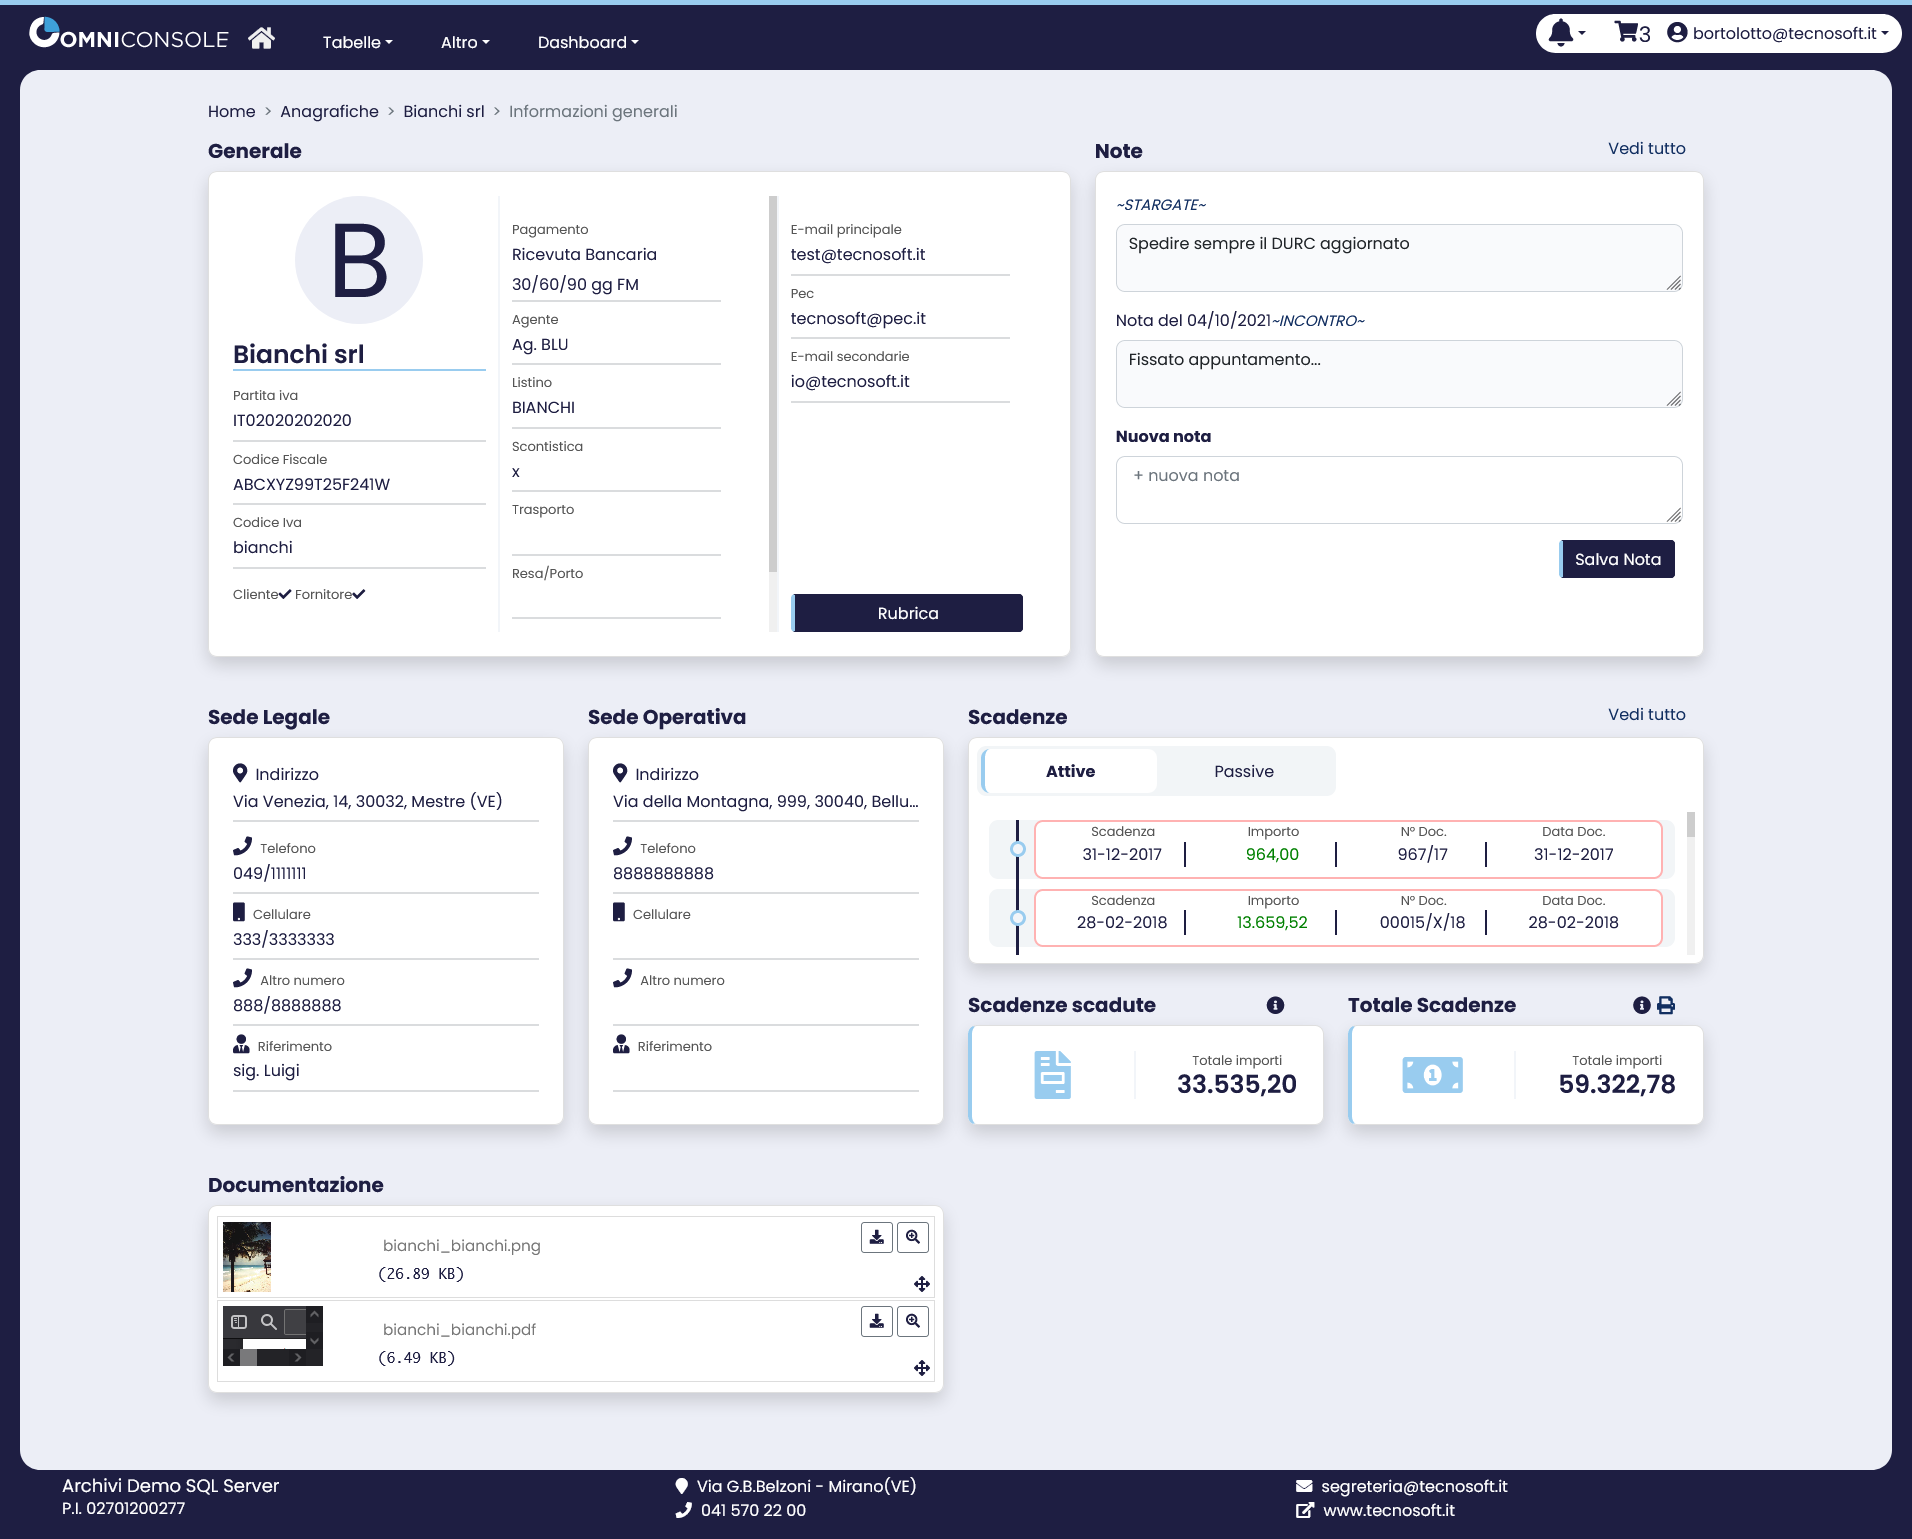Image resolution: width=1912 pixels, height=1539 pixels.
Task: Toggle the Fornitore checkmark
Action: point(359,594)
